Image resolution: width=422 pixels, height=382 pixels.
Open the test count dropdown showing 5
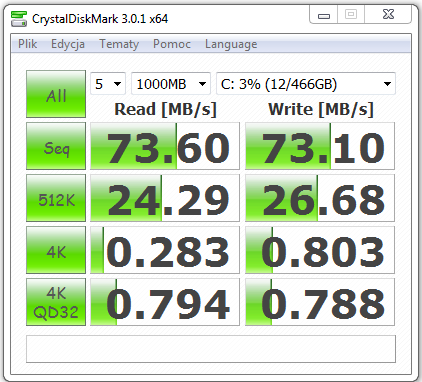(108, 84)
